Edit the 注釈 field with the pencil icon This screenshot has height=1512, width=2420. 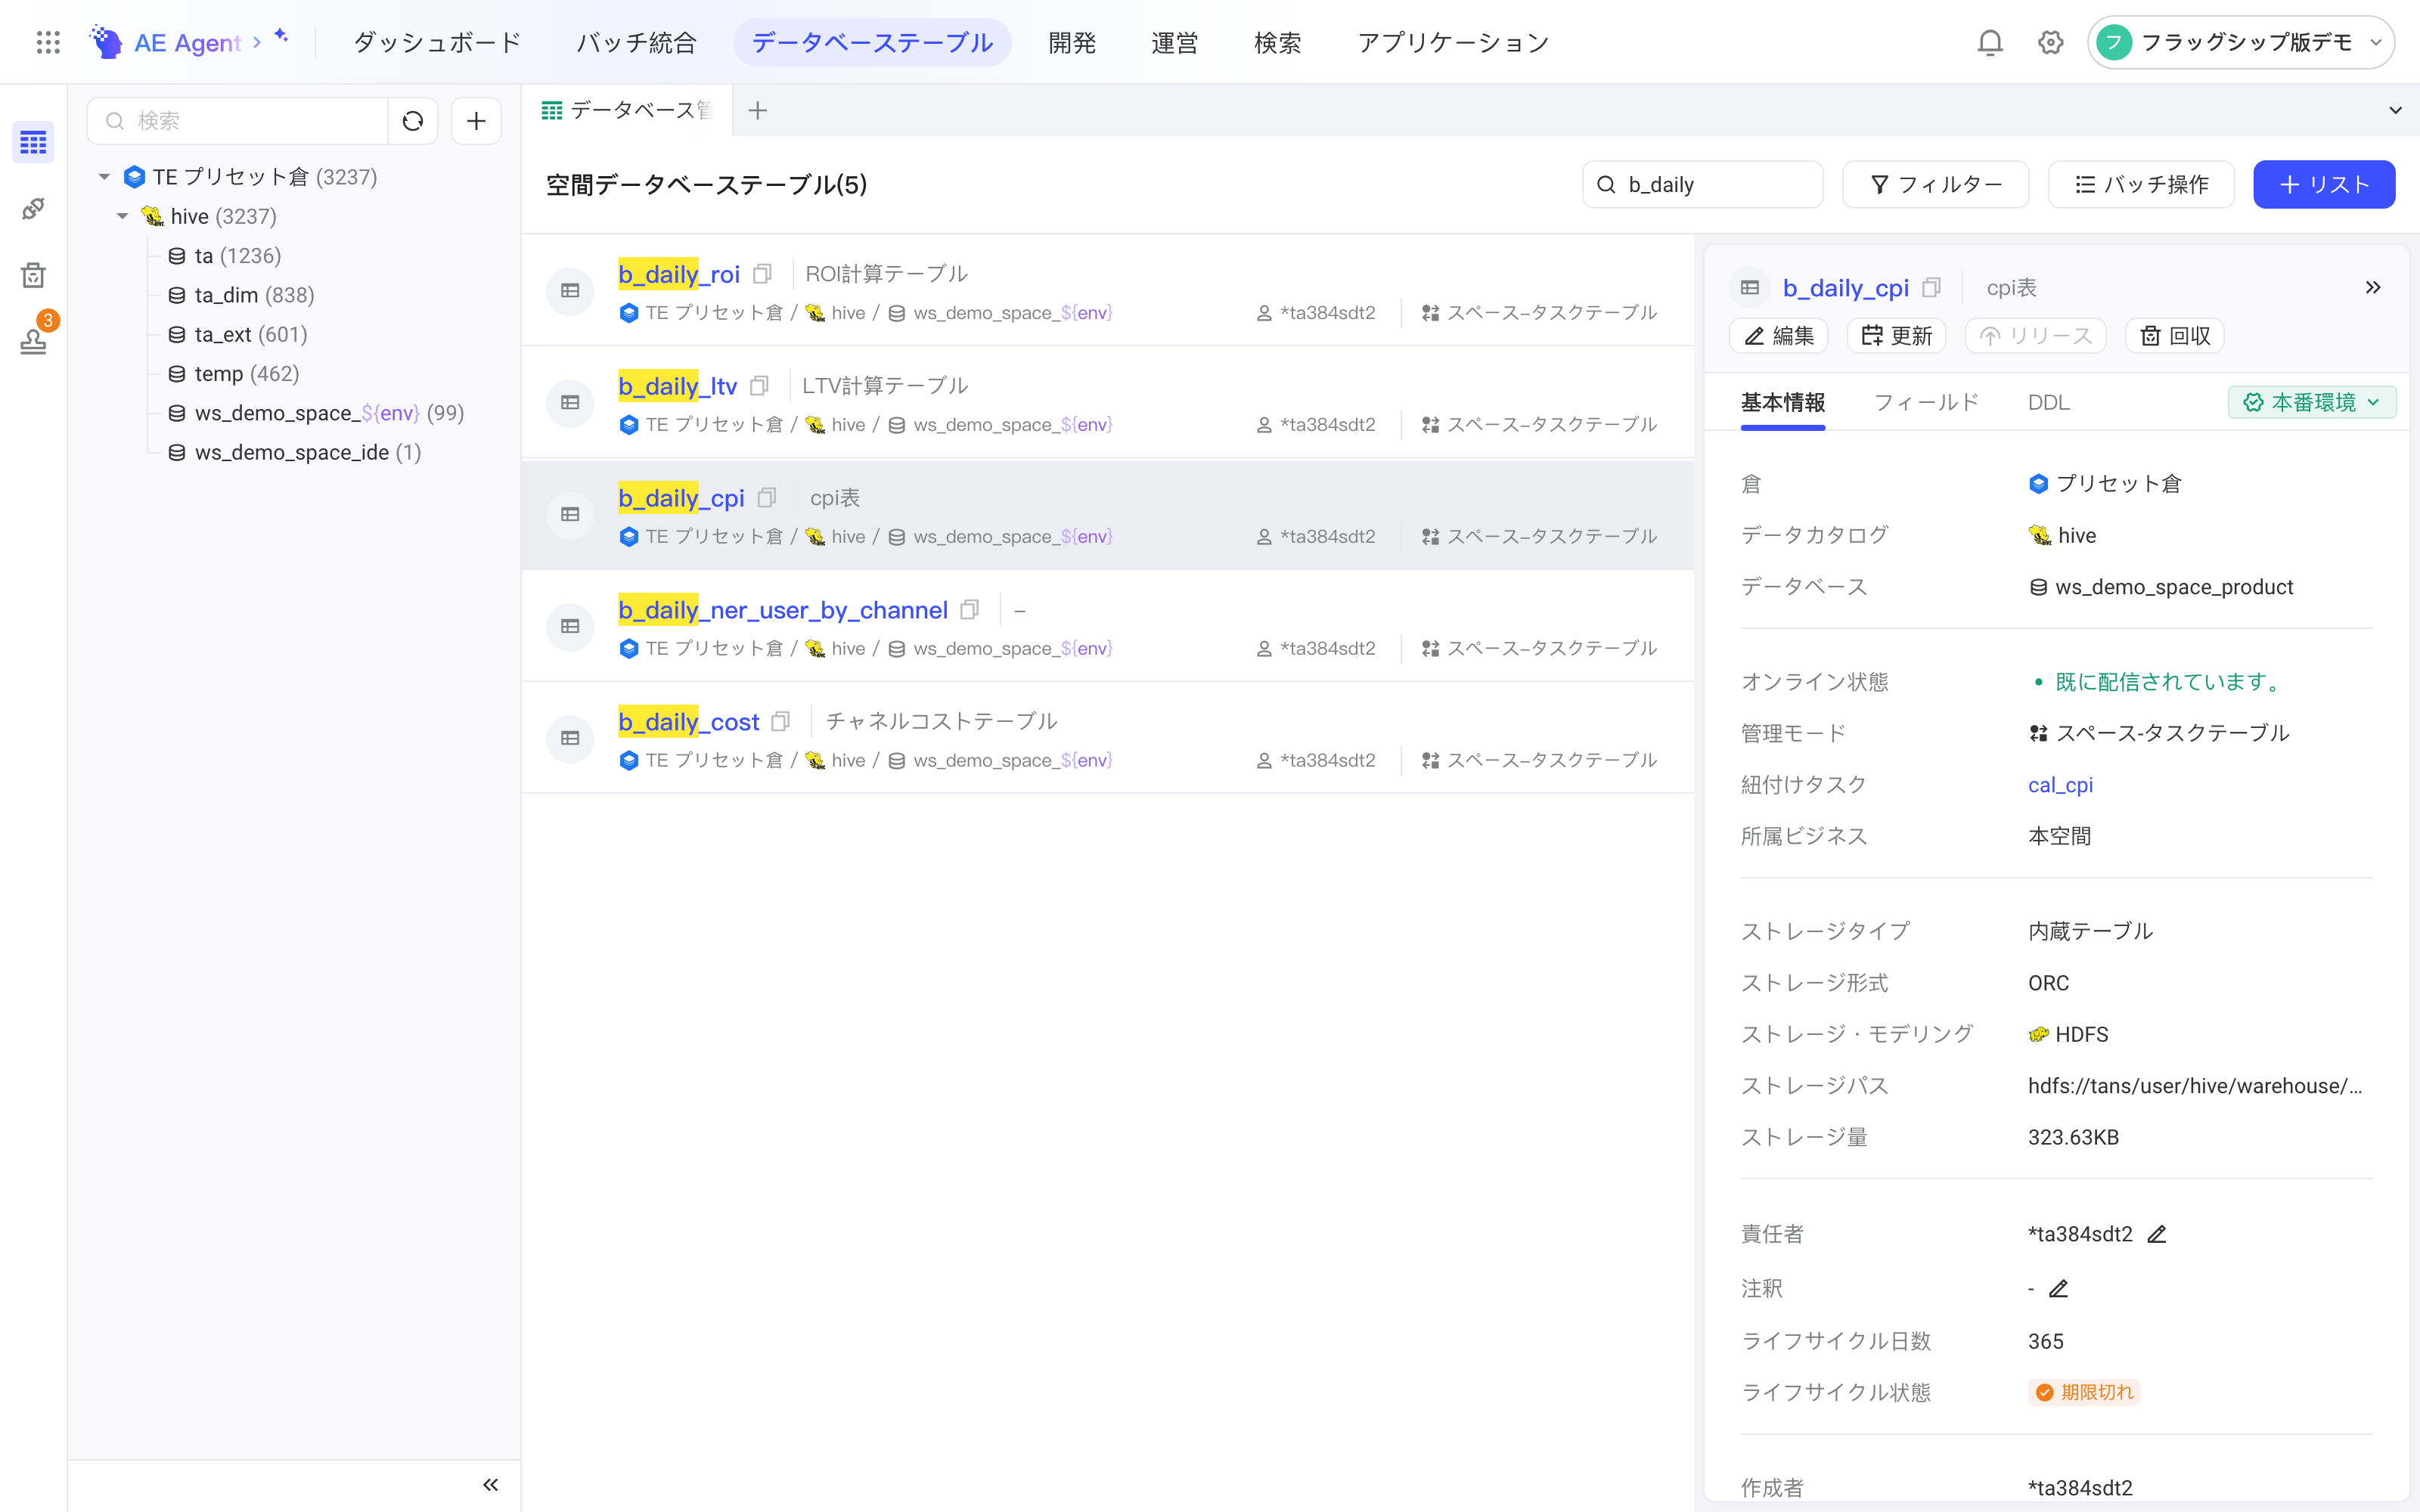pyautogui.click(x=2058, y=1289)
